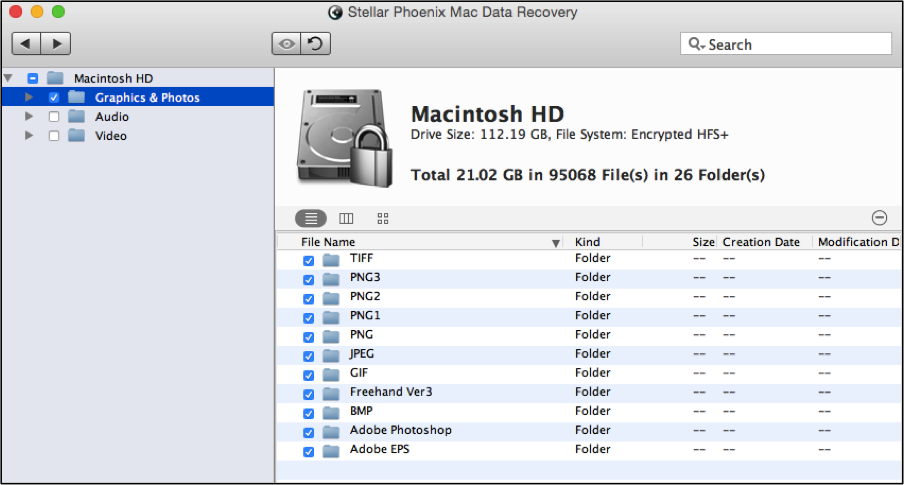Click the File Name sort arrow
Image resolution: width=904 pixels, height=485 pixels.
point(556,243)
